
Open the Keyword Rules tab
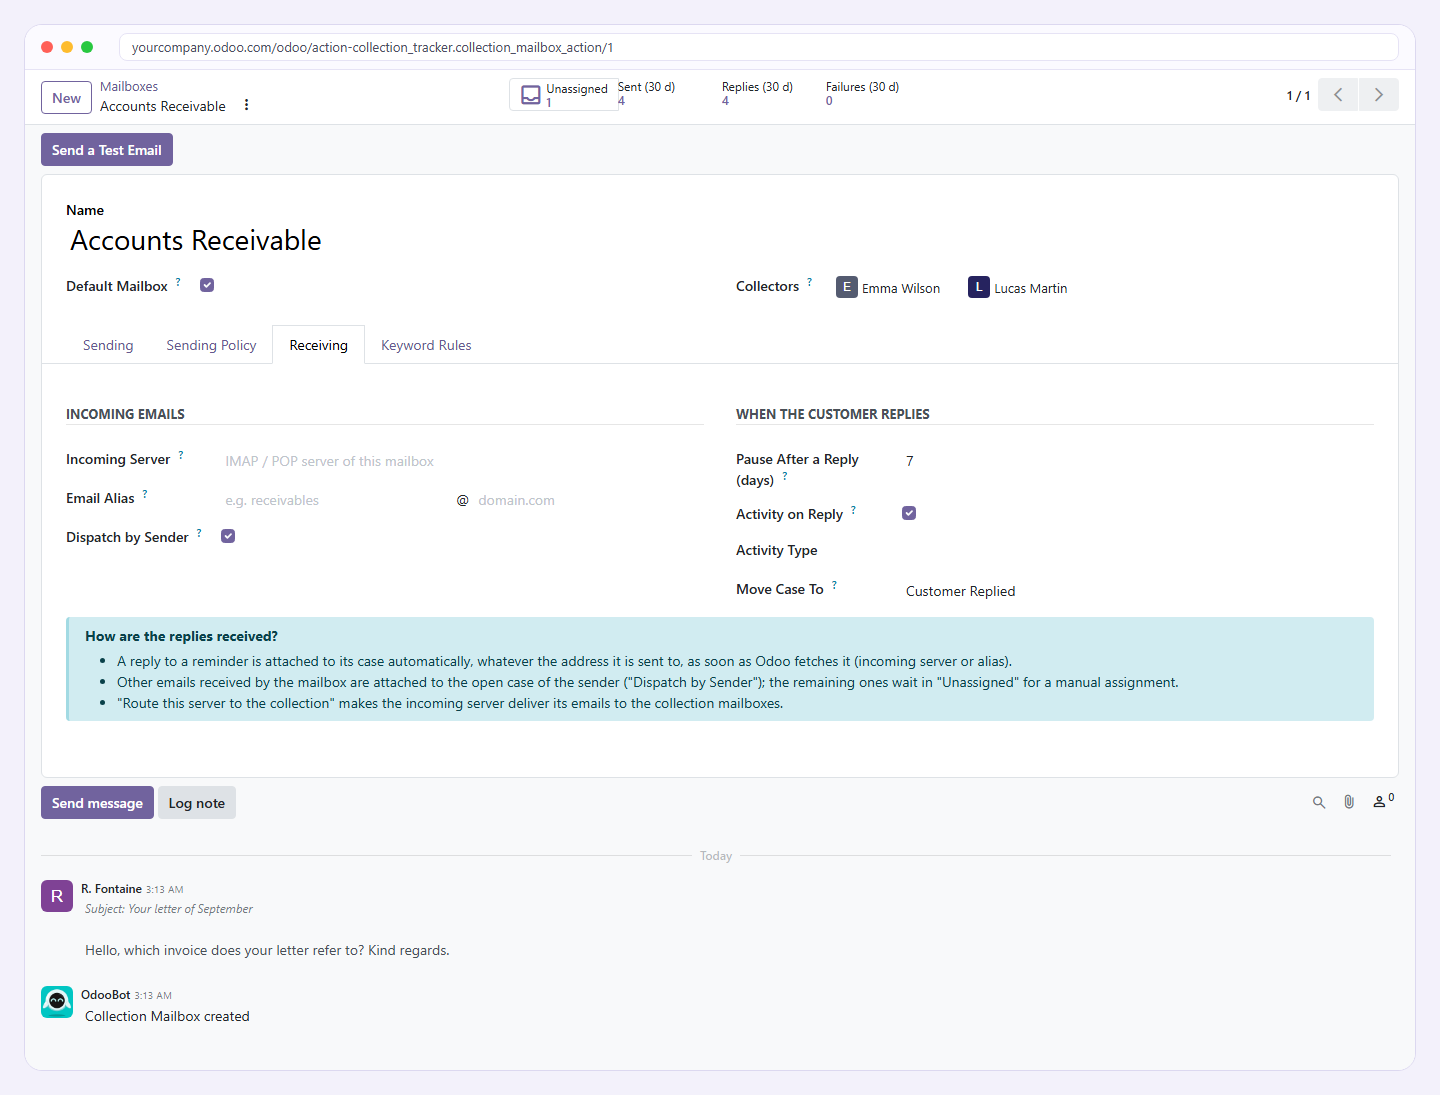click(426, 345)
